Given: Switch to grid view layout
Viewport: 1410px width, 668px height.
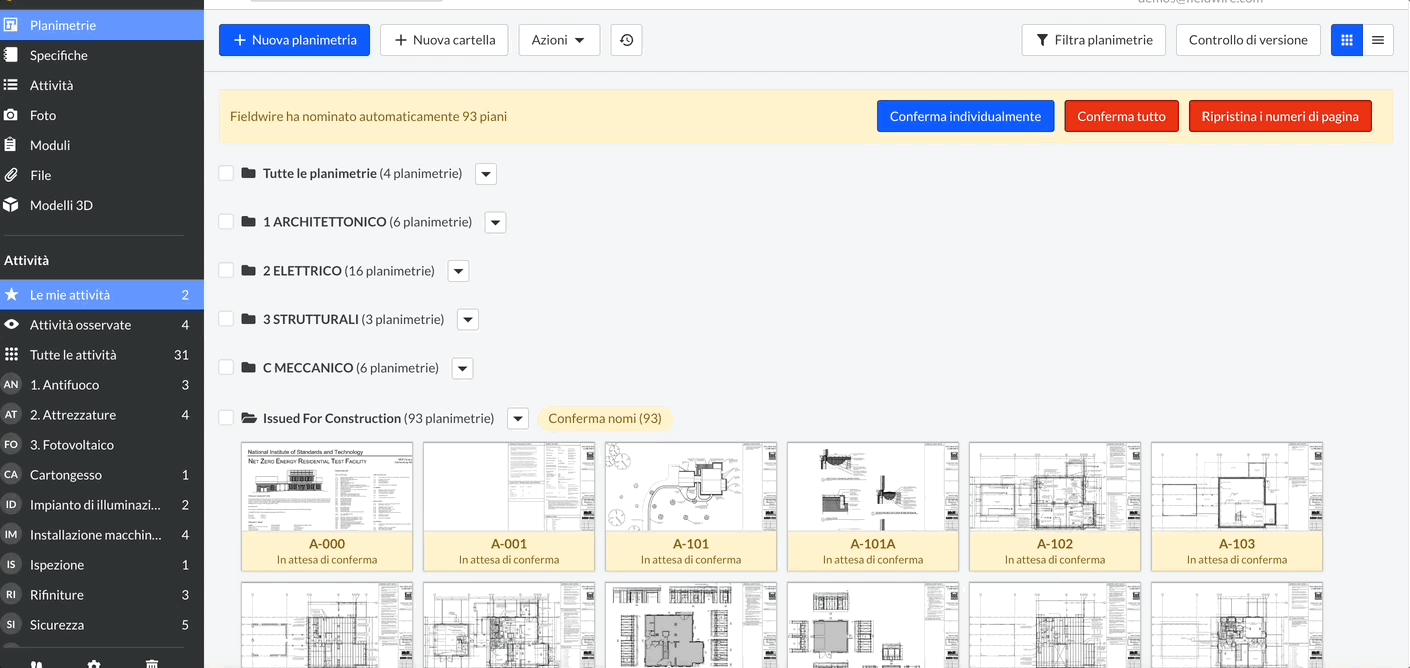Looking at the screenshot, I should (x=1347, y=40).
